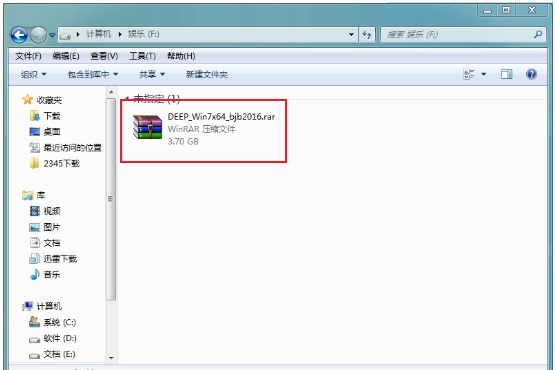Open 最近访问的位置 in favorites
Image resolution: width=555 pixels, height=370 pixels.
tap(73, 148)
